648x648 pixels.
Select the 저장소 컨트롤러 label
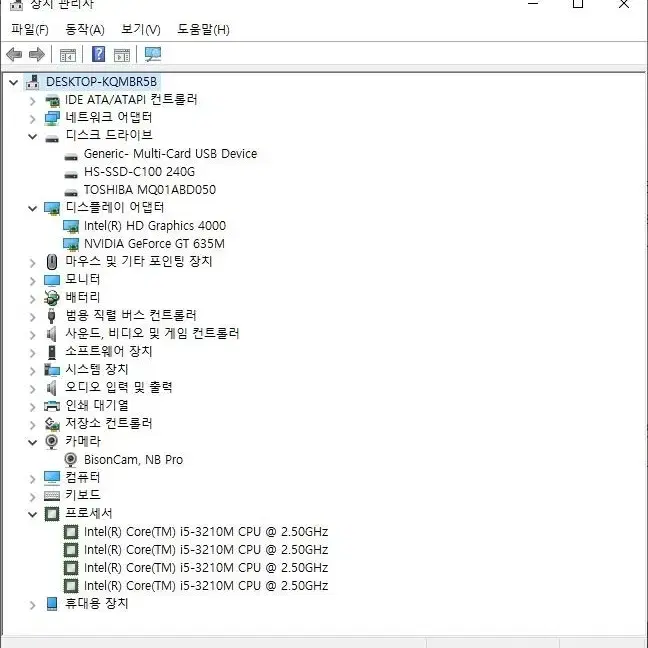(x=109, y=423)
